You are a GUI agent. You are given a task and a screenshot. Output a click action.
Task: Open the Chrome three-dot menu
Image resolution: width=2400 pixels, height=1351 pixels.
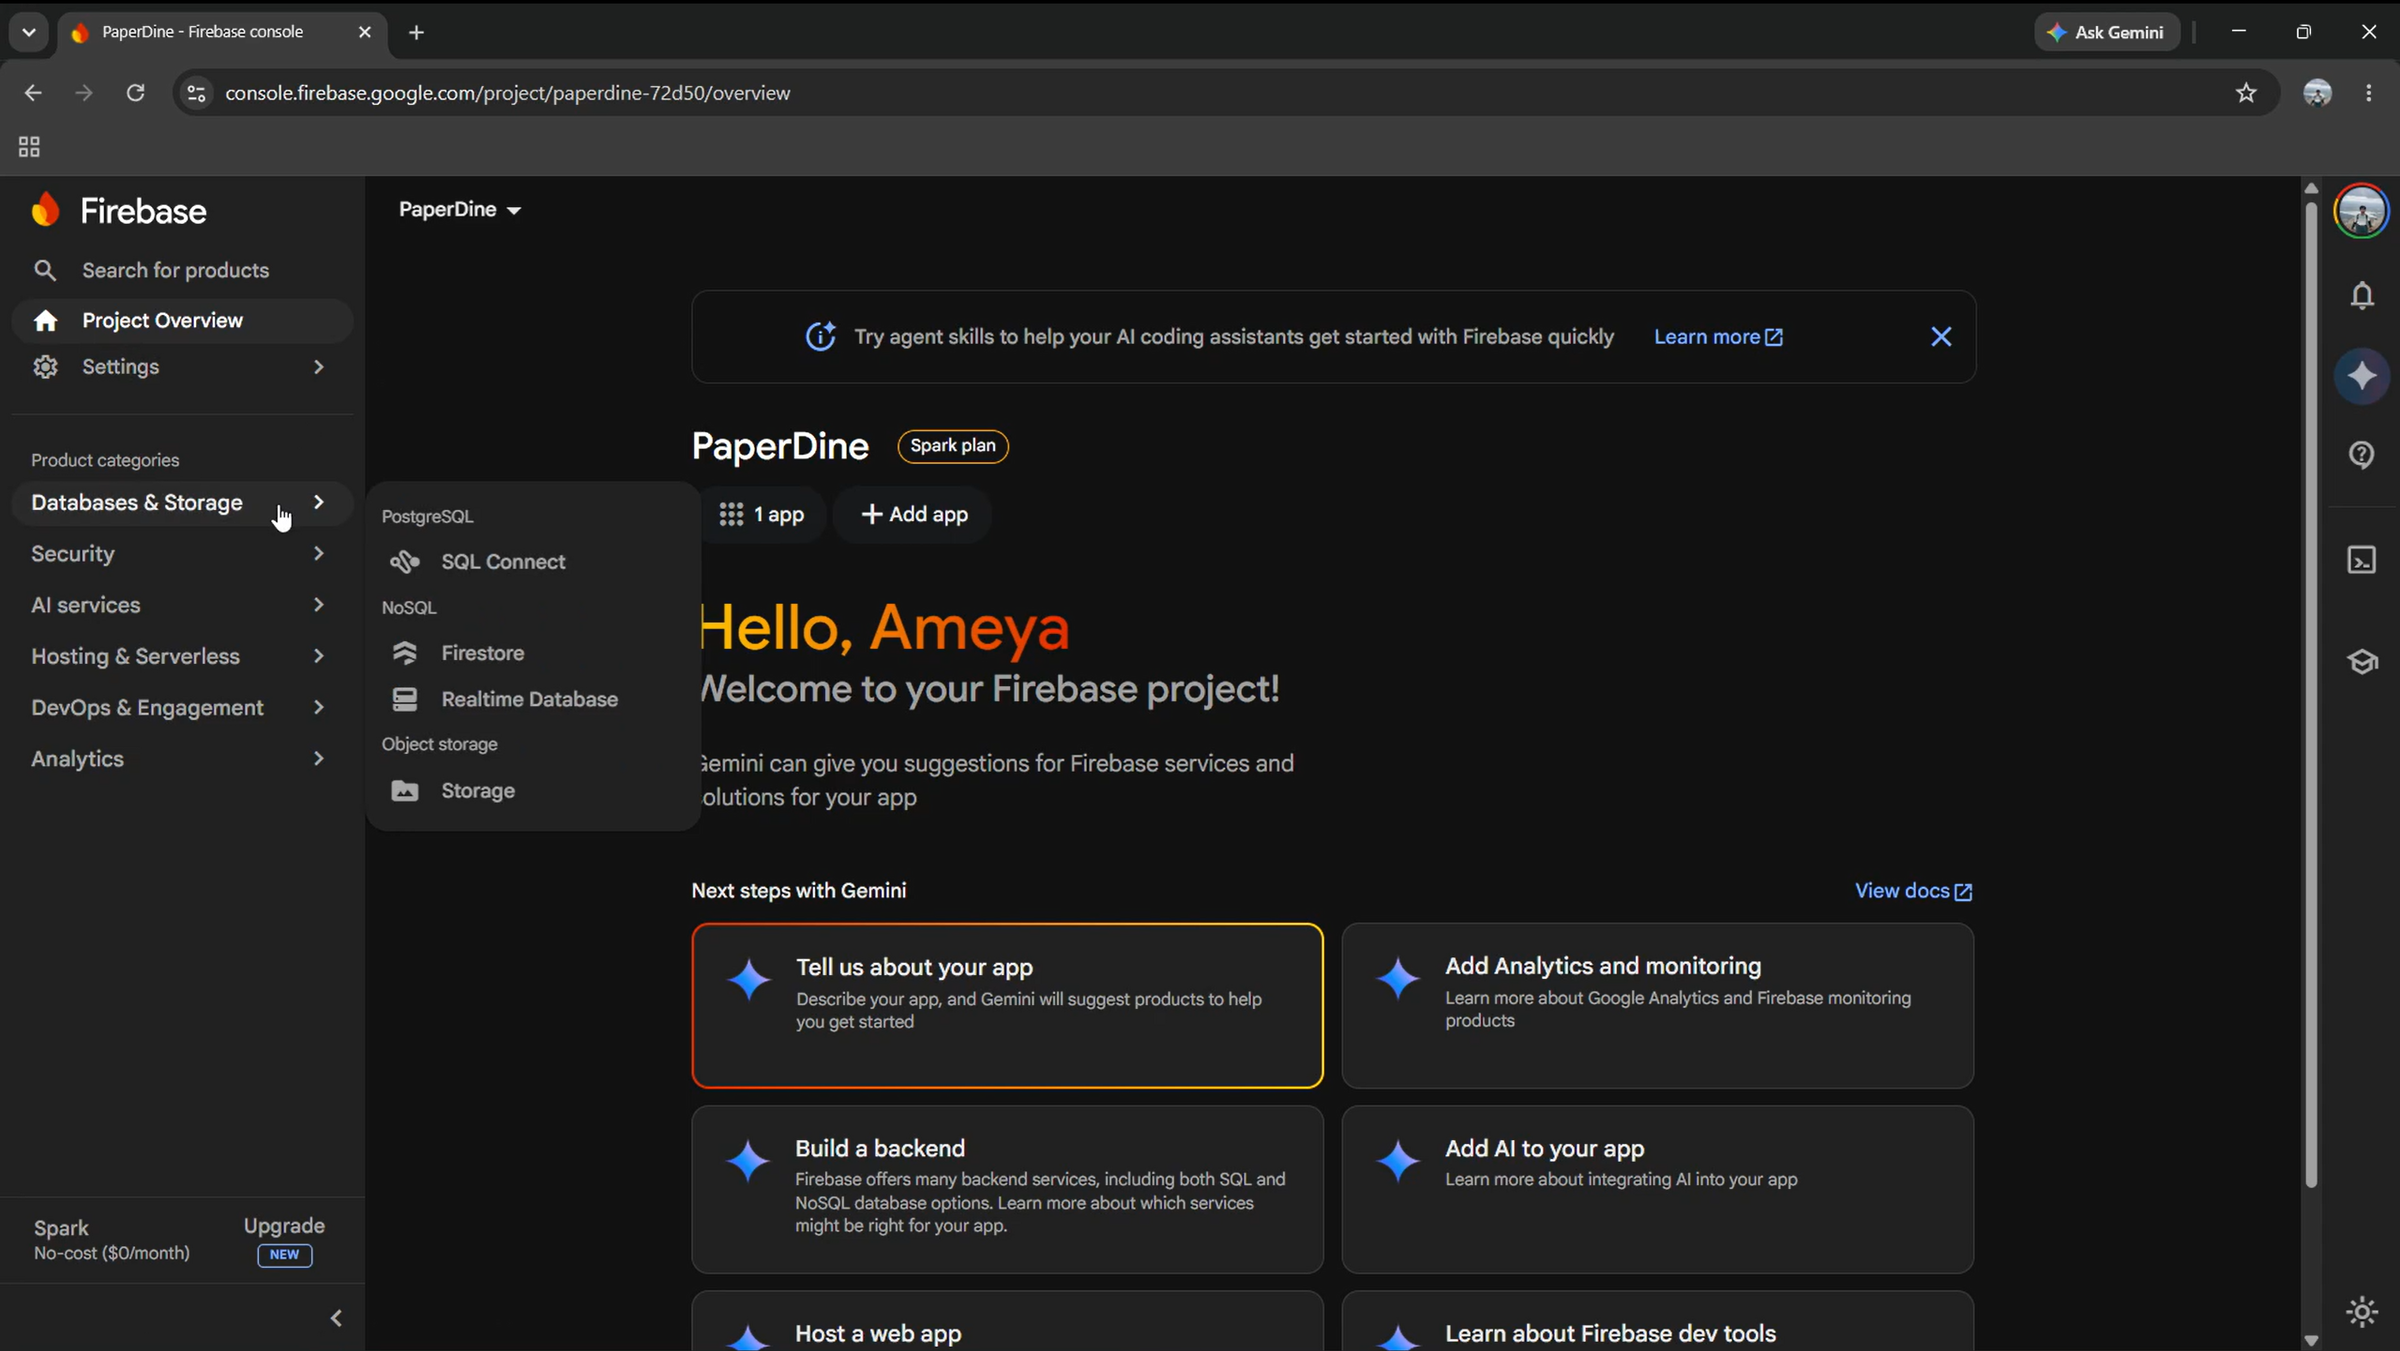point(2369,93)
